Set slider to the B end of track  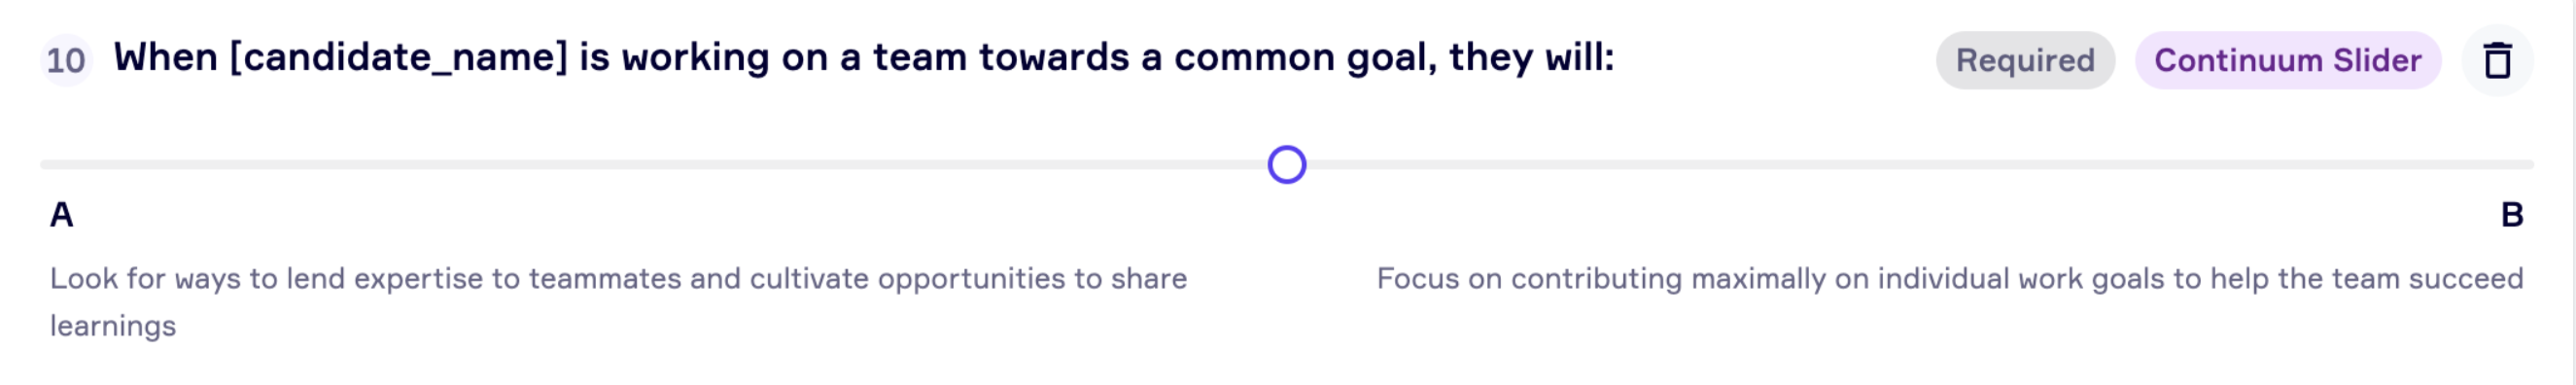(x=2529, y=165)
